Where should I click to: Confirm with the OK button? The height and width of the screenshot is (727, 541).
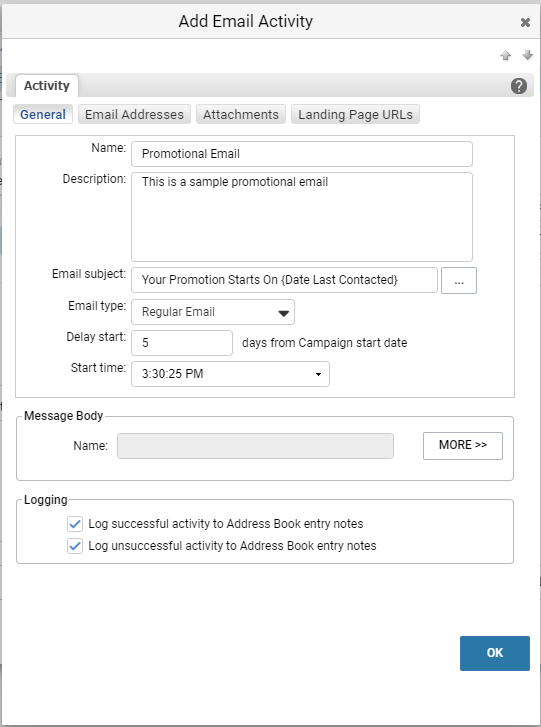(x=495, y=653)
